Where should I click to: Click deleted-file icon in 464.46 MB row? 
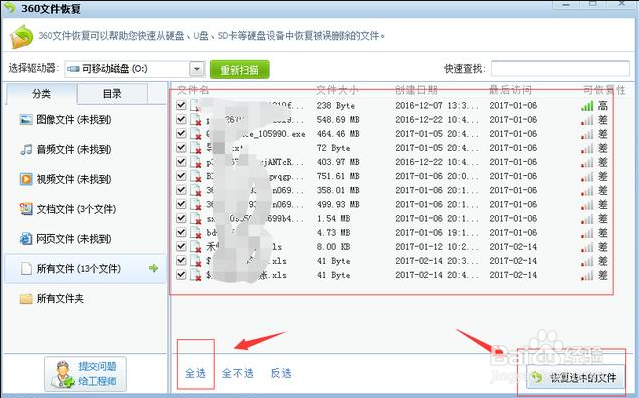(196, 134)
